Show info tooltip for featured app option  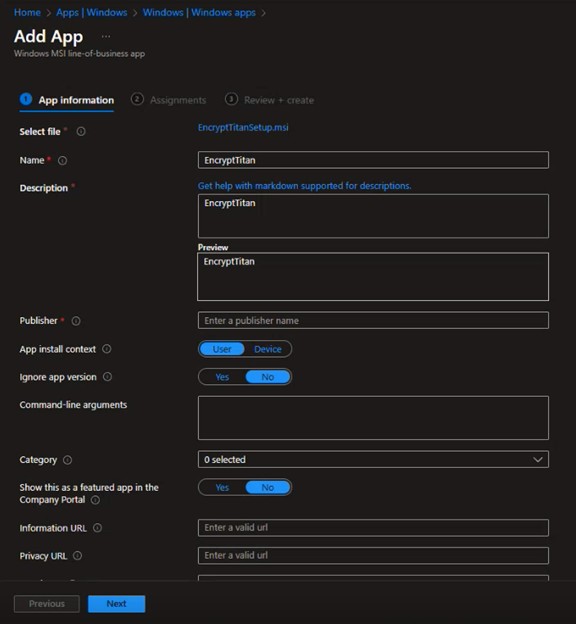96,500
